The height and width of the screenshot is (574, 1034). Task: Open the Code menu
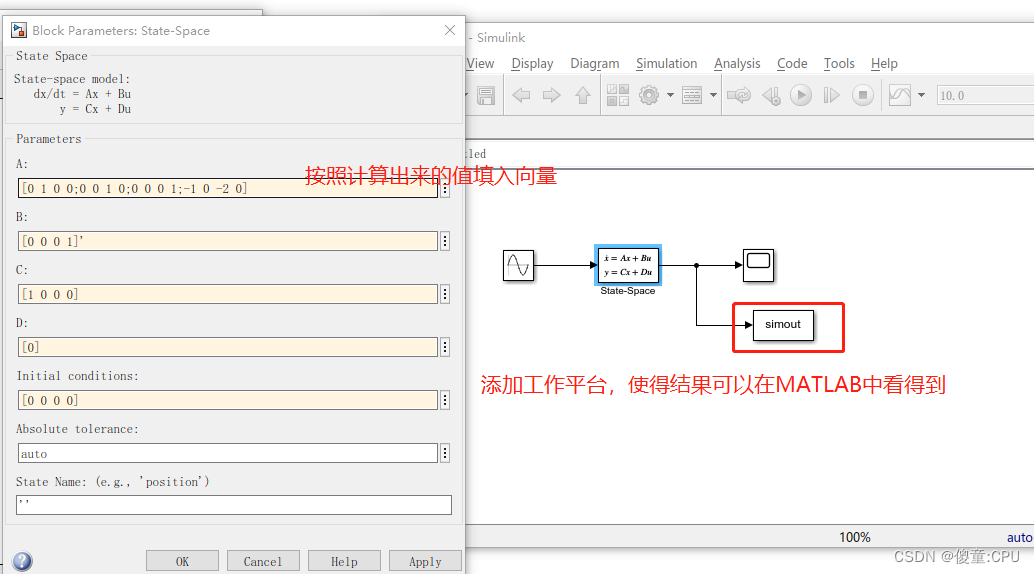(792, 63)
